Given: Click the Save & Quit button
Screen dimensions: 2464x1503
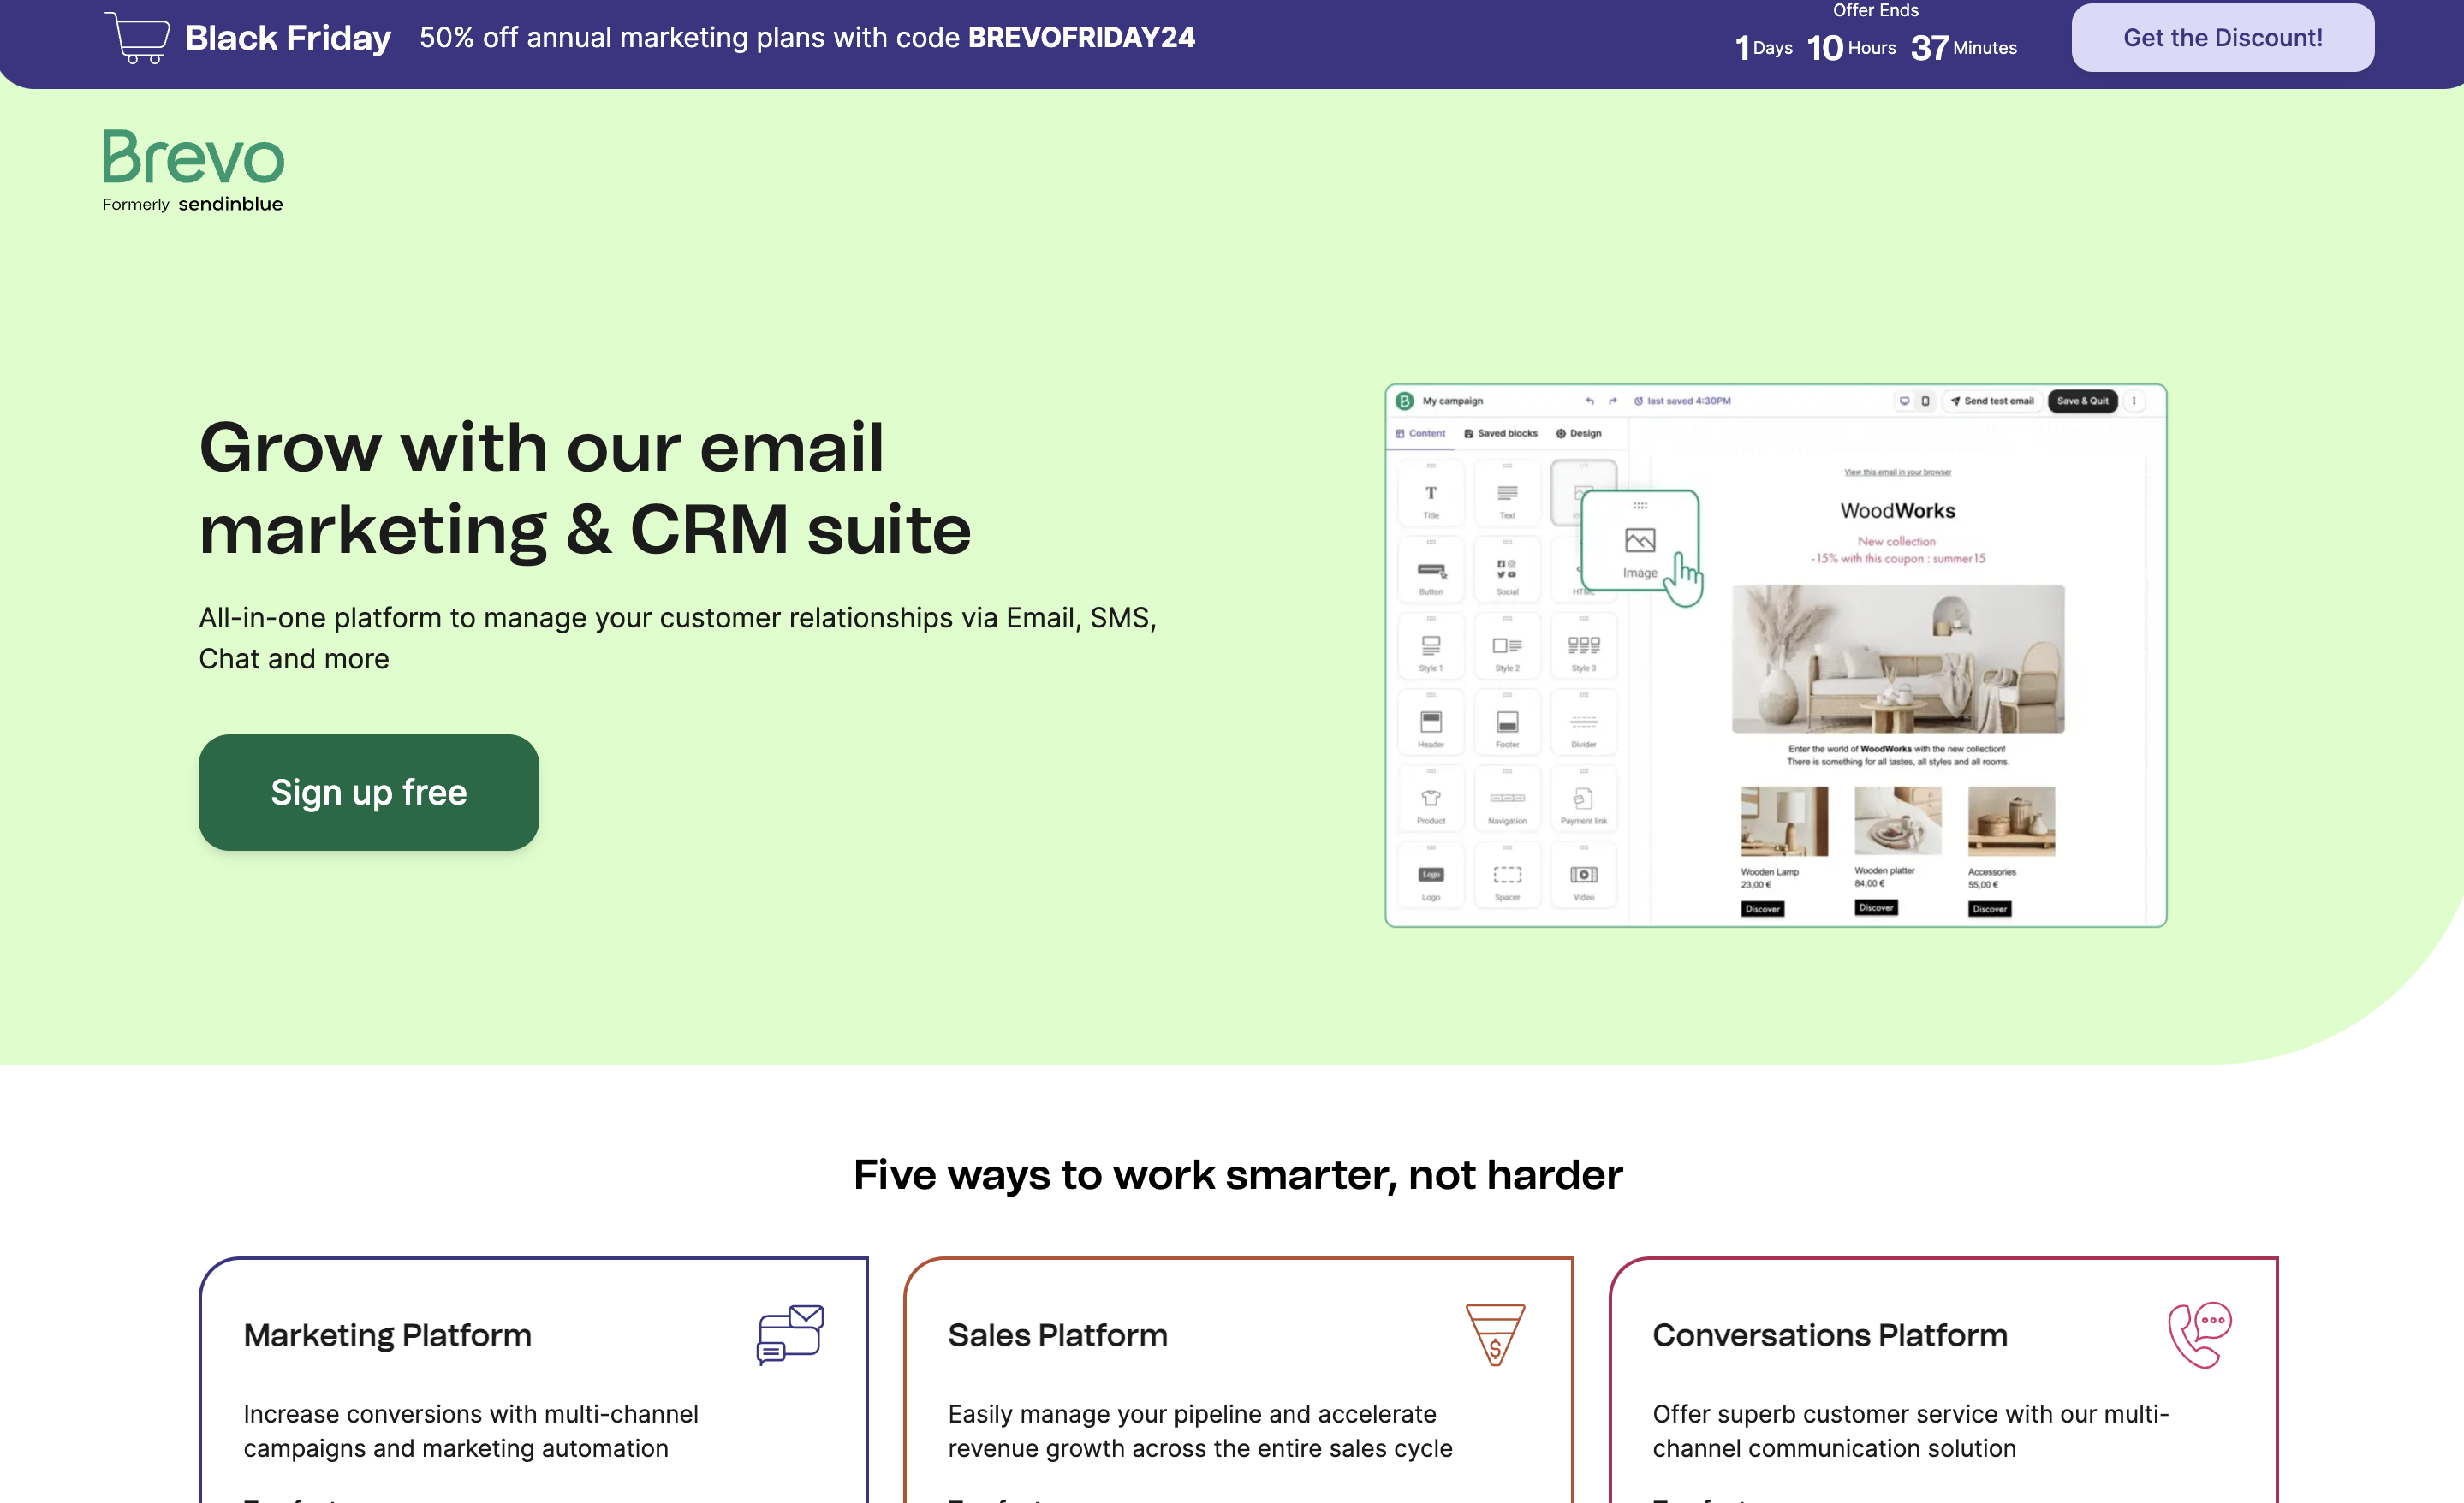Looking at the screenshot, I should 2082,401.
